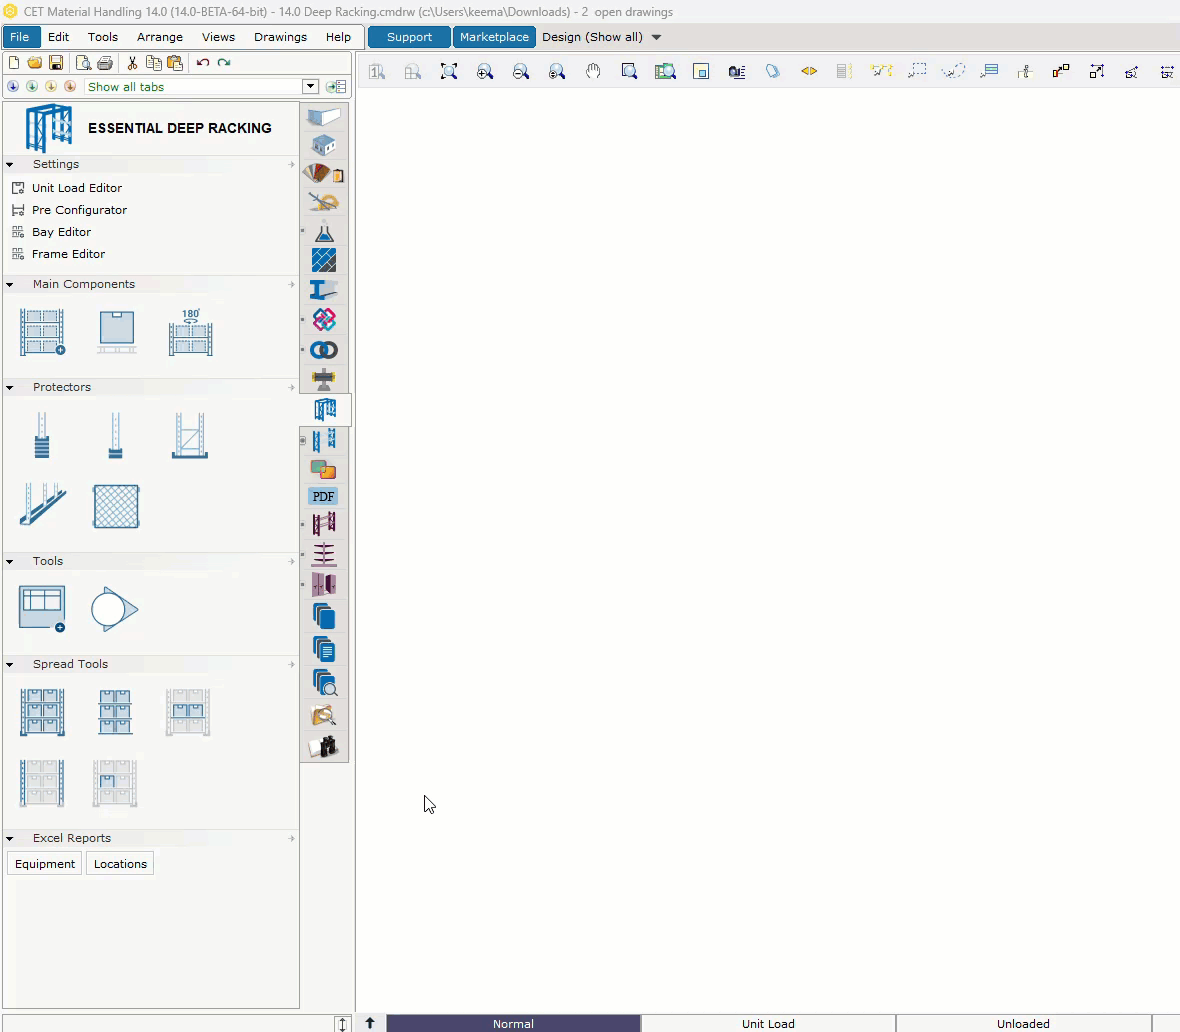Toggle the Unloaded status bar option
1180x1032 pixels.
[x=1023, y=1024]
